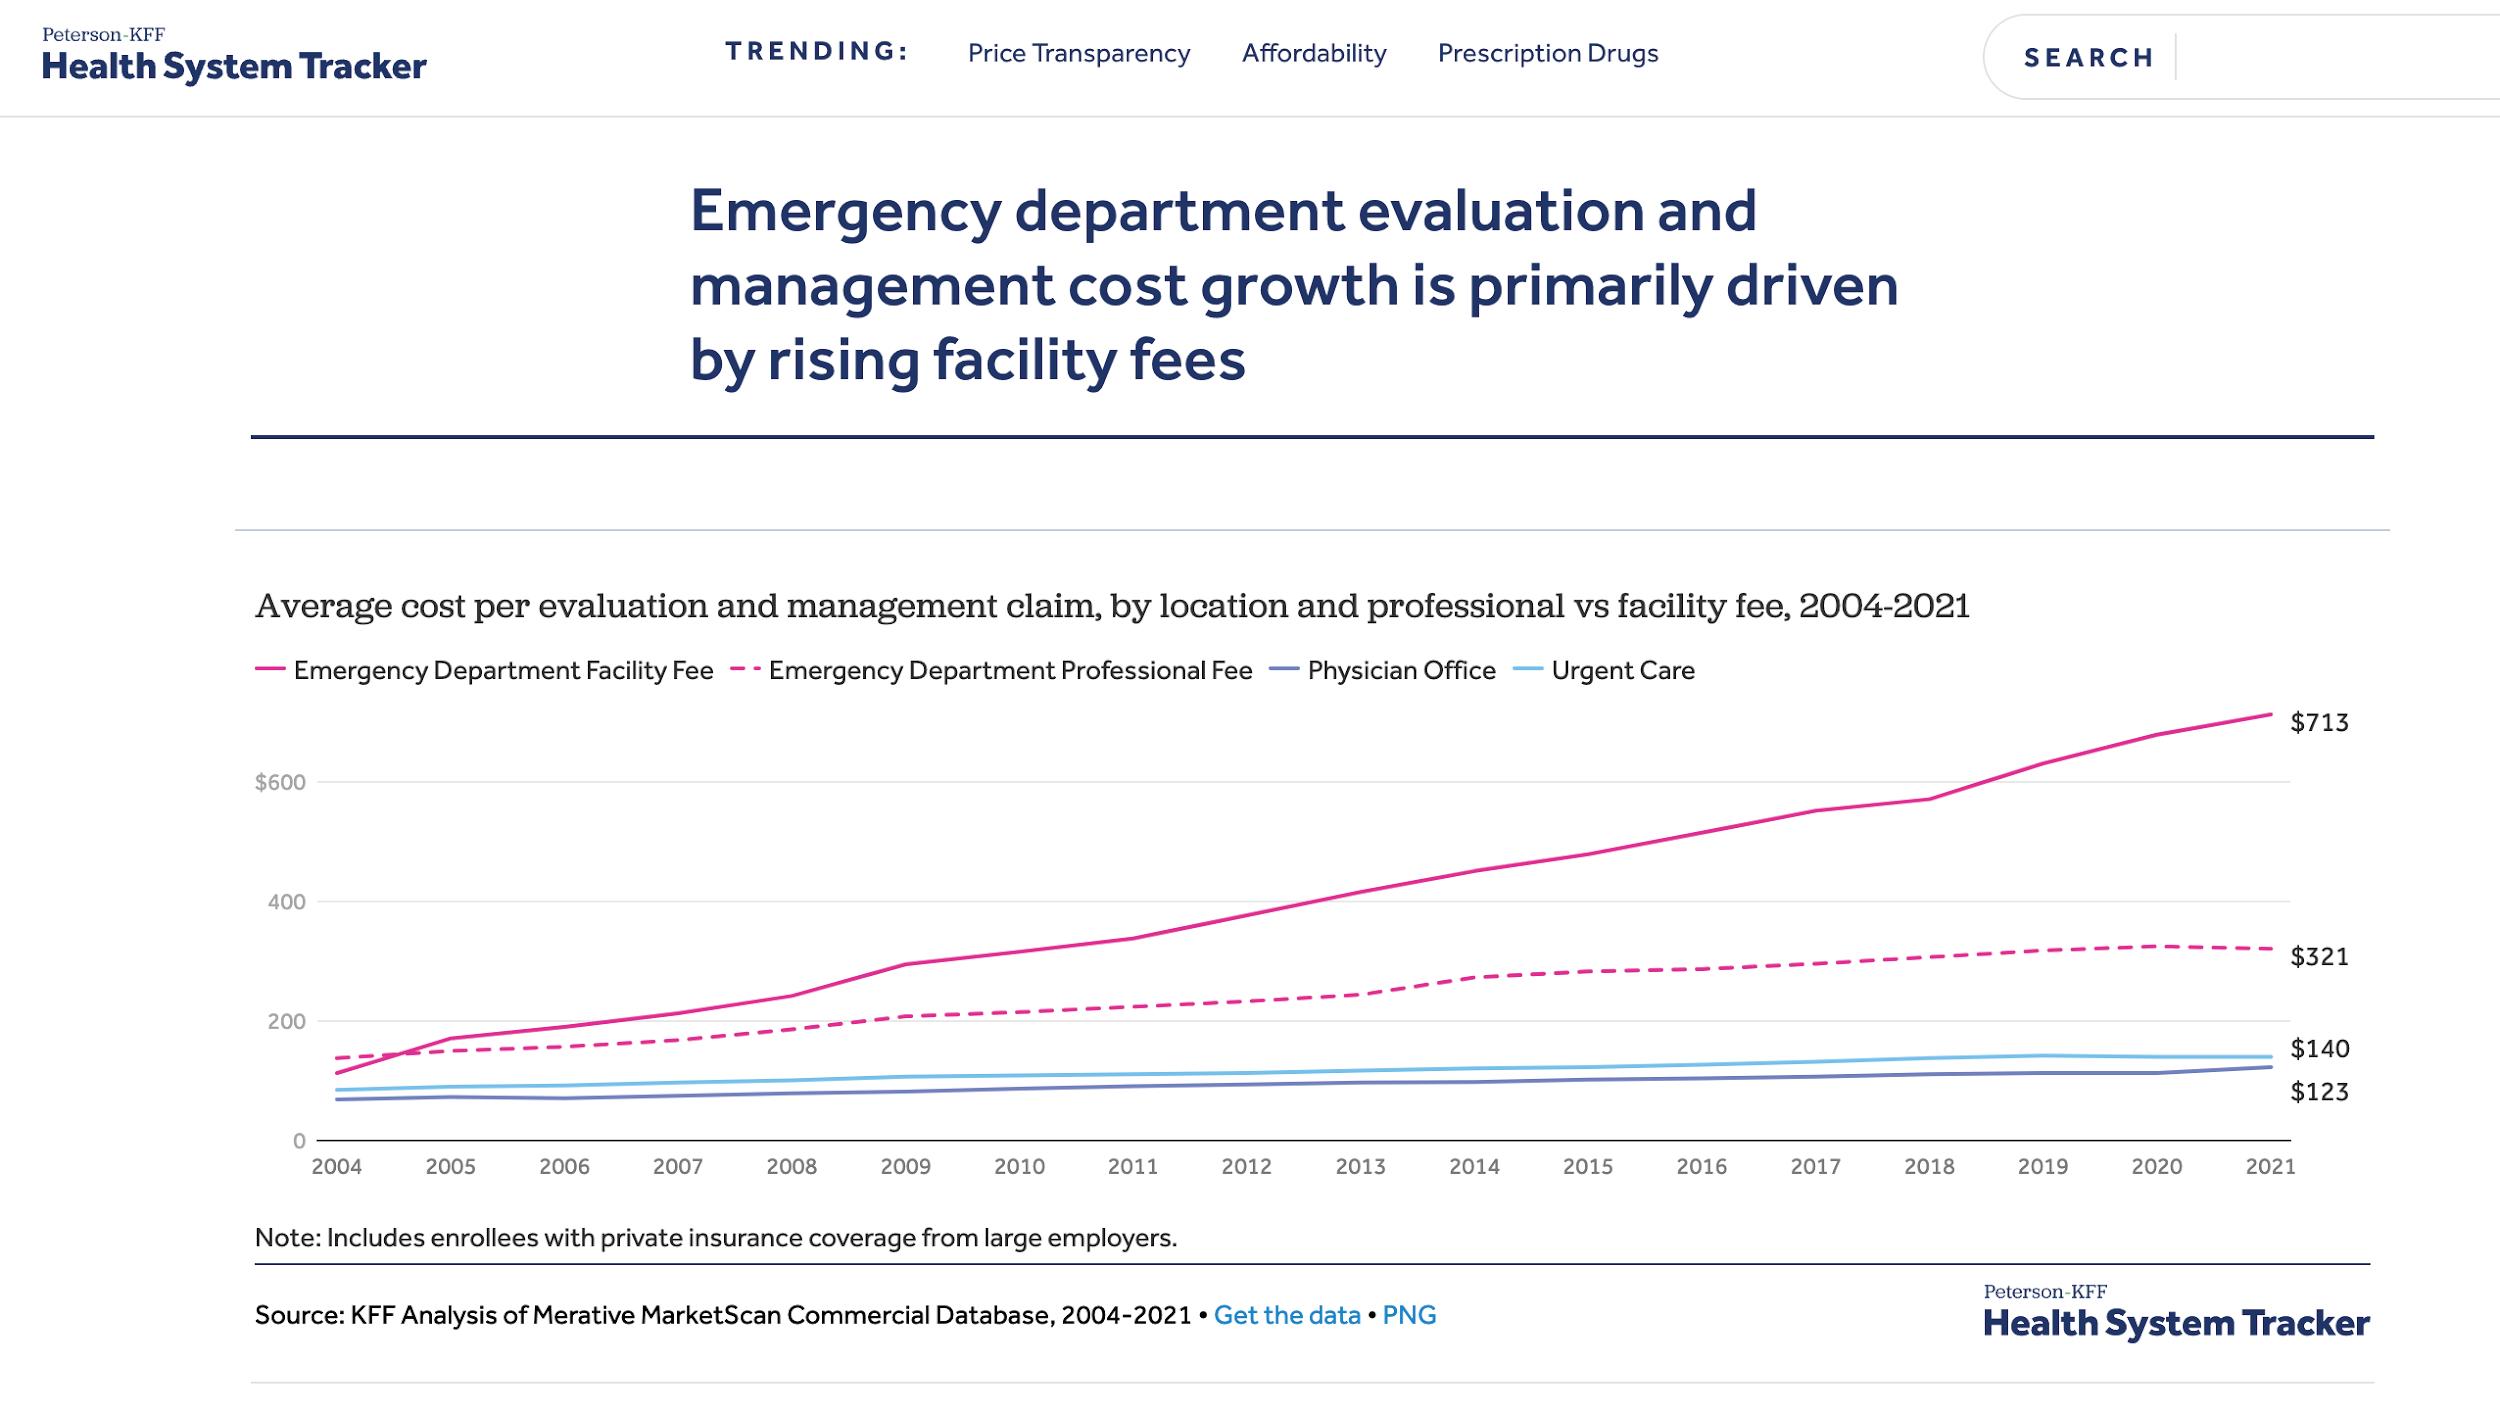Image resolution: width=2500 pixels, height=1415 pixels.
Task: Click the article headline about rising facility fees
Action: pyautogui.click(x=1292, y=285)
